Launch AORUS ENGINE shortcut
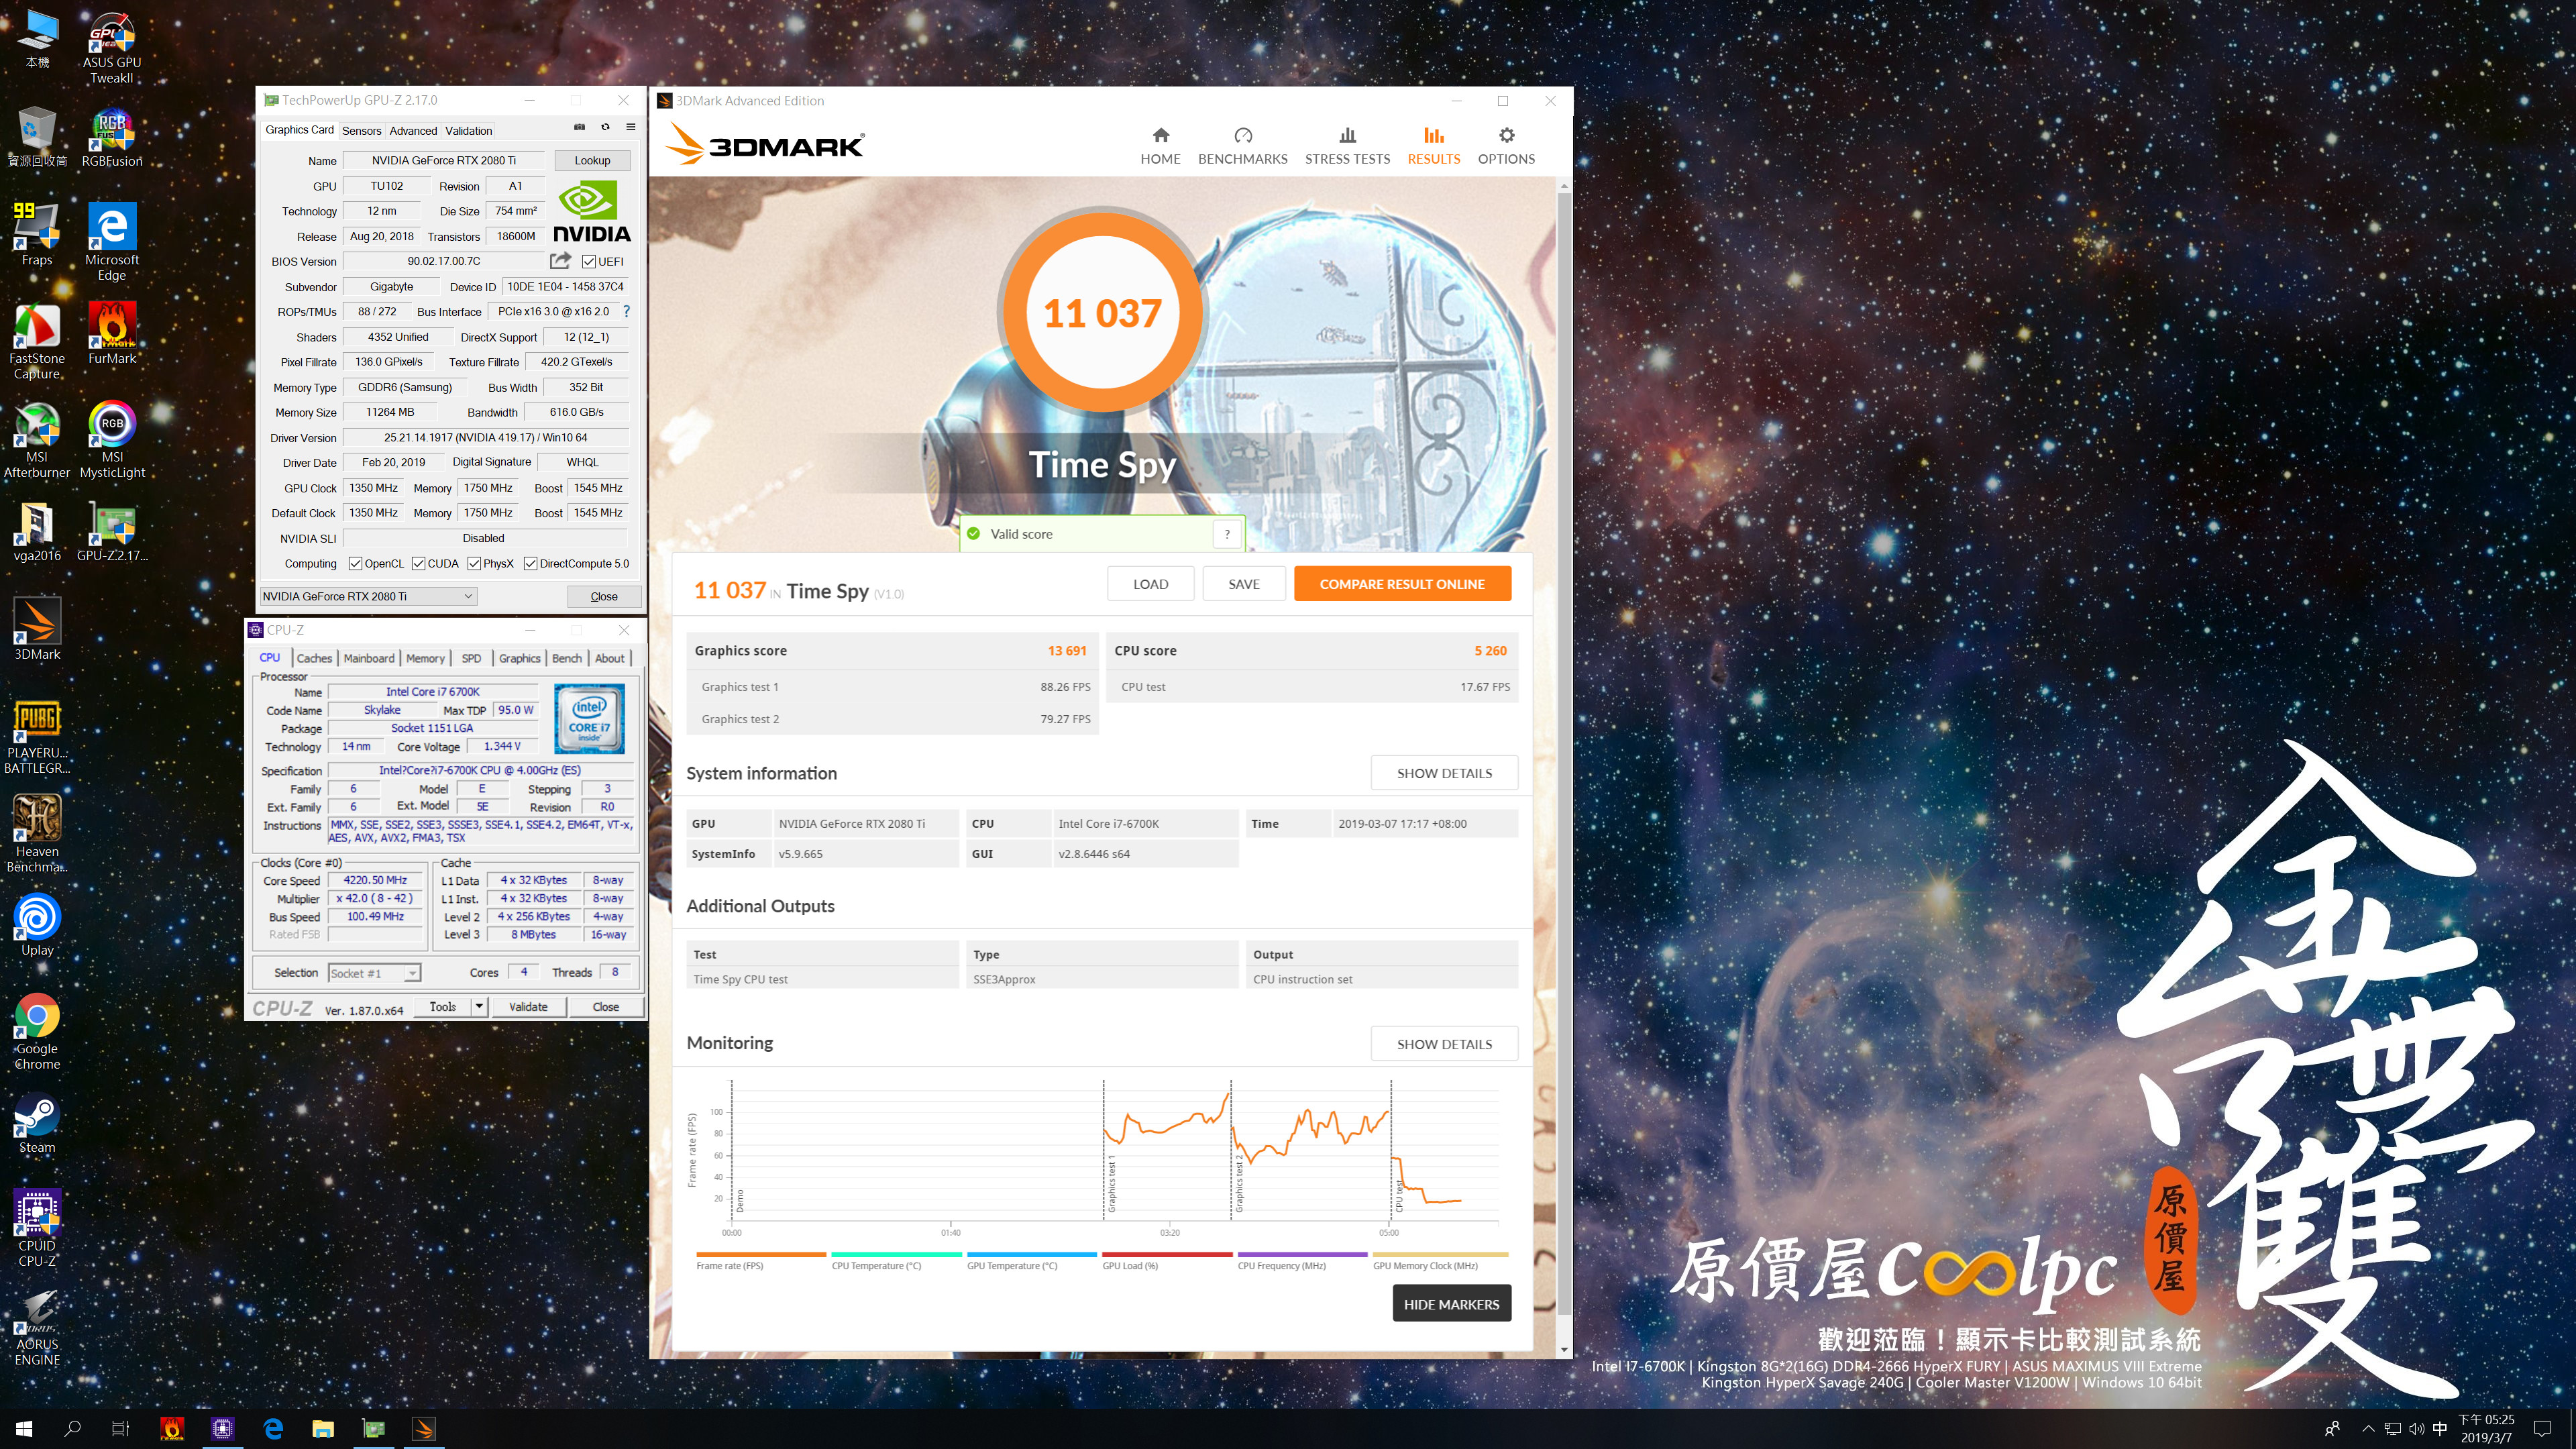Image resolution: width=2576 pixels, height=1449 pixels. [x=37, y=1328]
